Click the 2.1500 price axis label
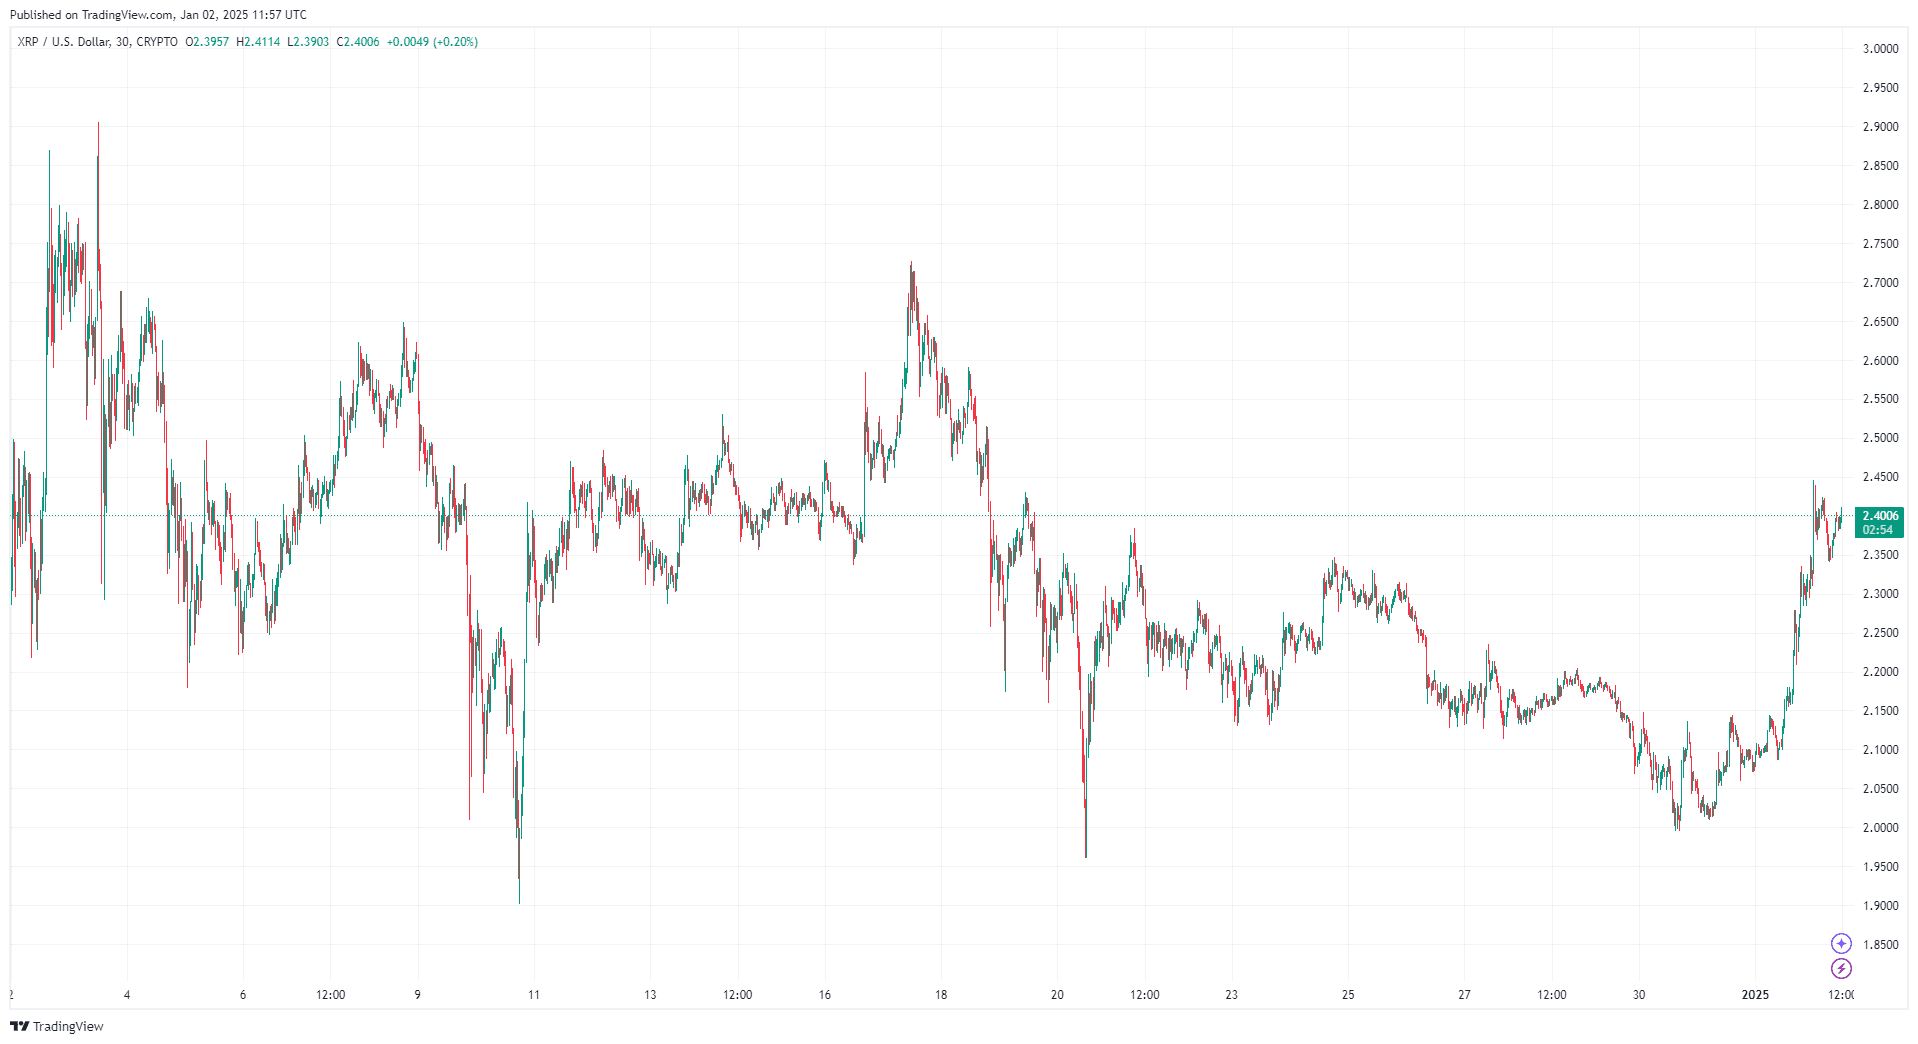The height and width of the screenshot is (1044, 1918). tap(1880, 711)
